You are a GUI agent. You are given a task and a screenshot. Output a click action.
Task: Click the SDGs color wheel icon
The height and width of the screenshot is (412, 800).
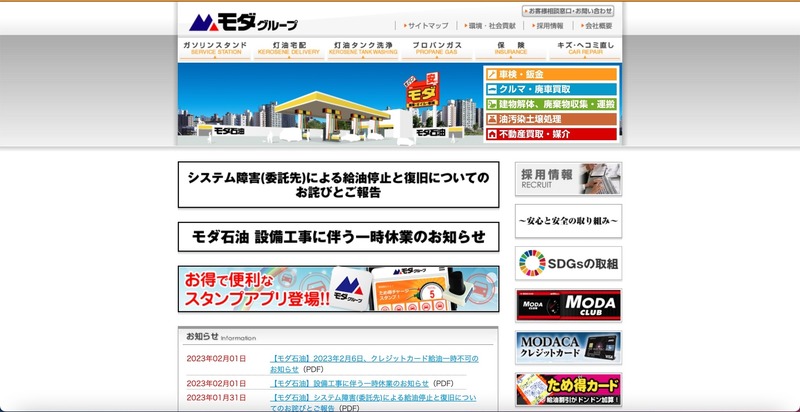[532, 263]
